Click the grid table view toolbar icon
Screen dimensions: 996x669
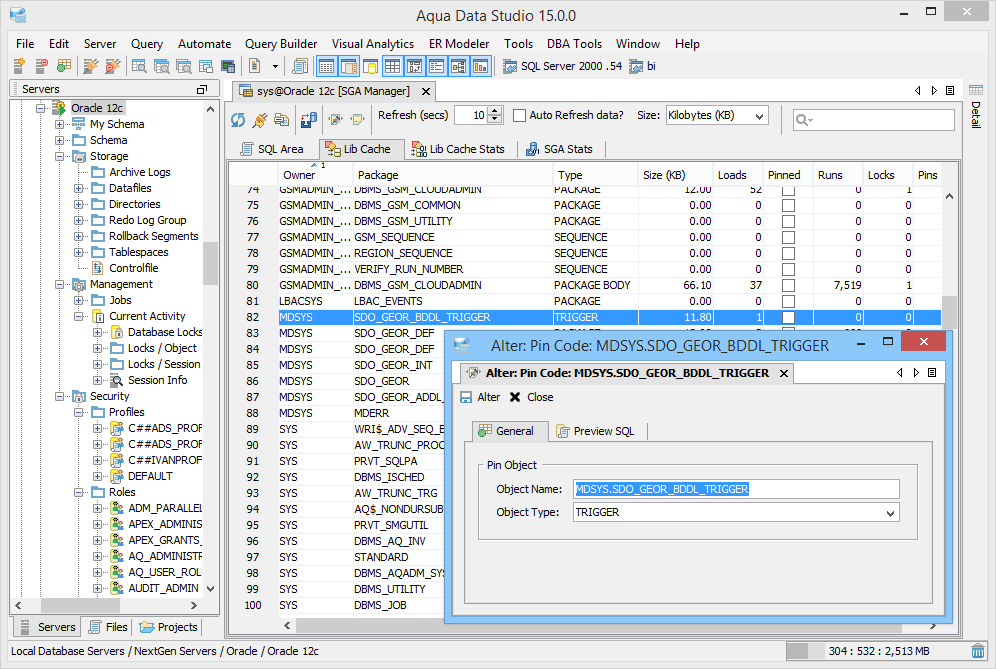point(392,65)
